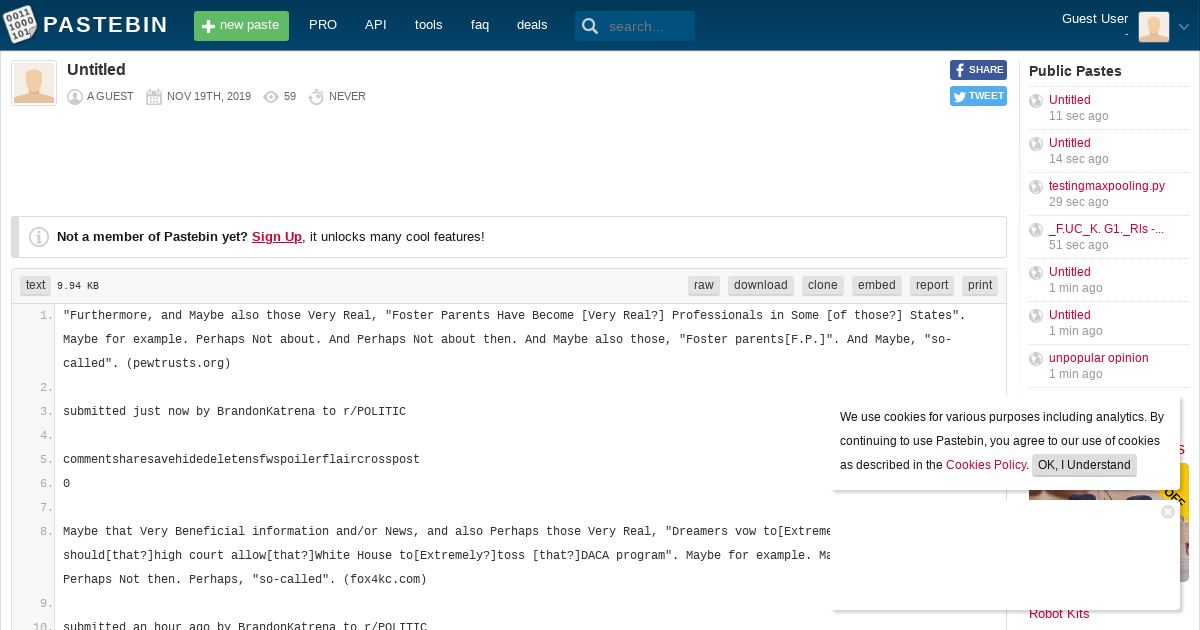Screen dimensions: 1200x630
Task: Close the advertisement with X icon
Action: point(1167,512)
